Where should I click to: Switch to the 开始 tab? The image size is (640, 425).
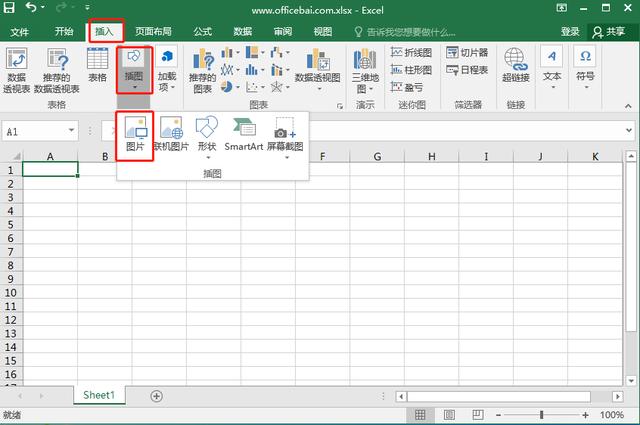(x=64, y=31)
